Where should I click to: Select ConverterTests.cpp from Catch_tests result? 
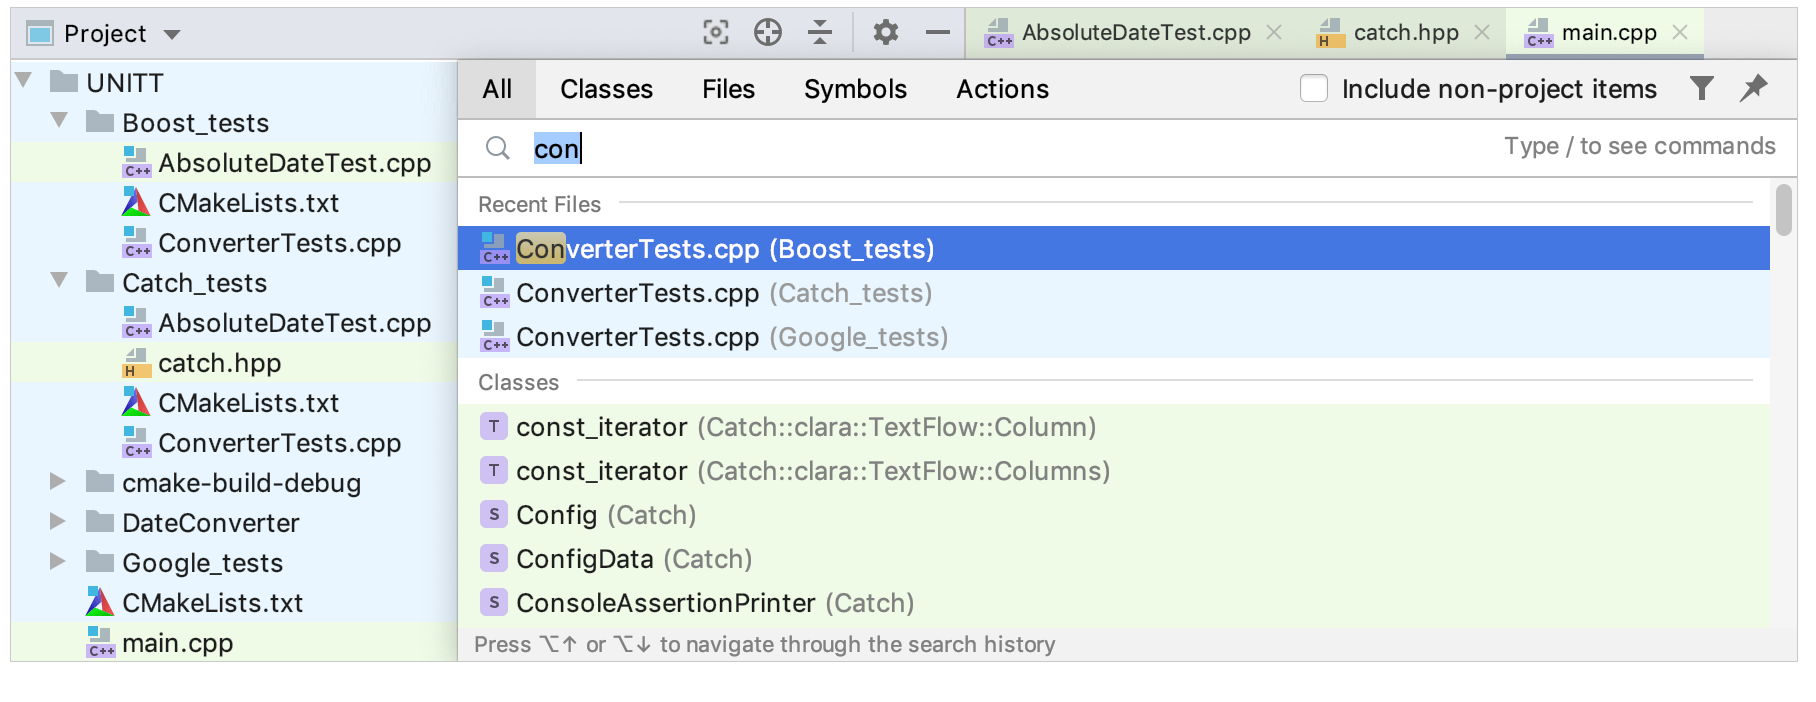tap(724, 293)
